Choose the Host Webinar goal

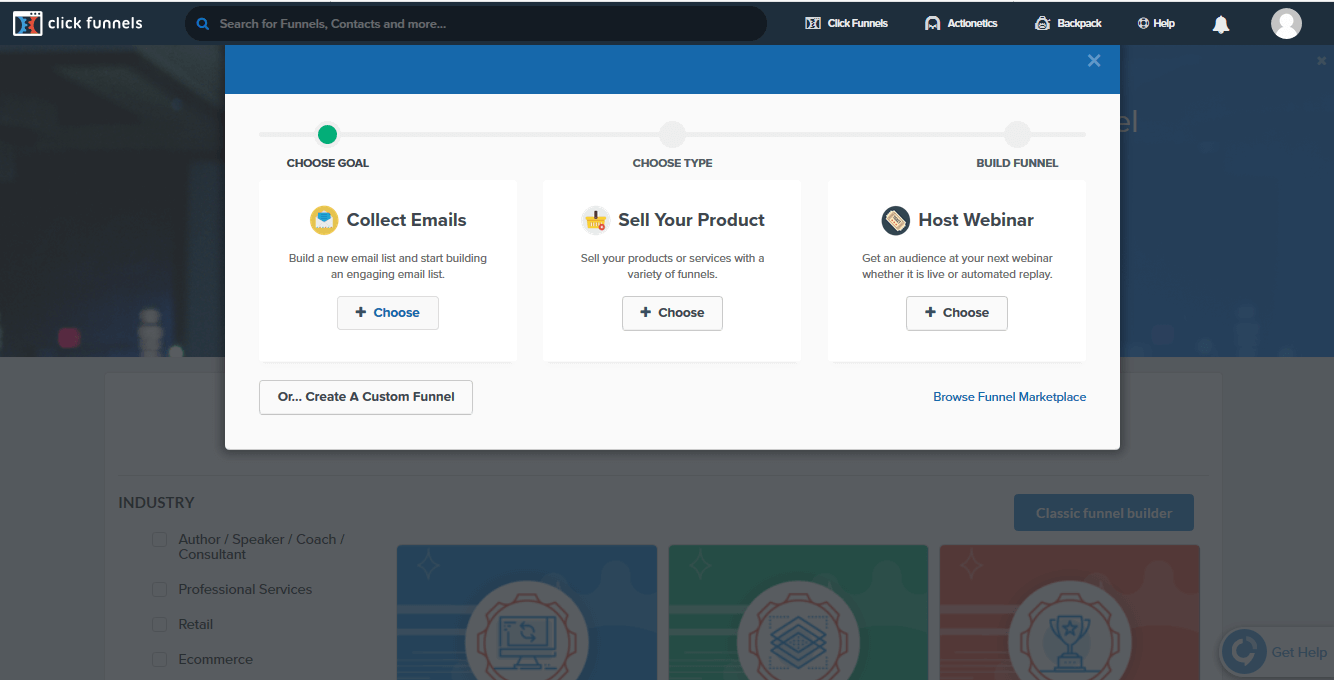pyautogui.click(x=957, y=313)
